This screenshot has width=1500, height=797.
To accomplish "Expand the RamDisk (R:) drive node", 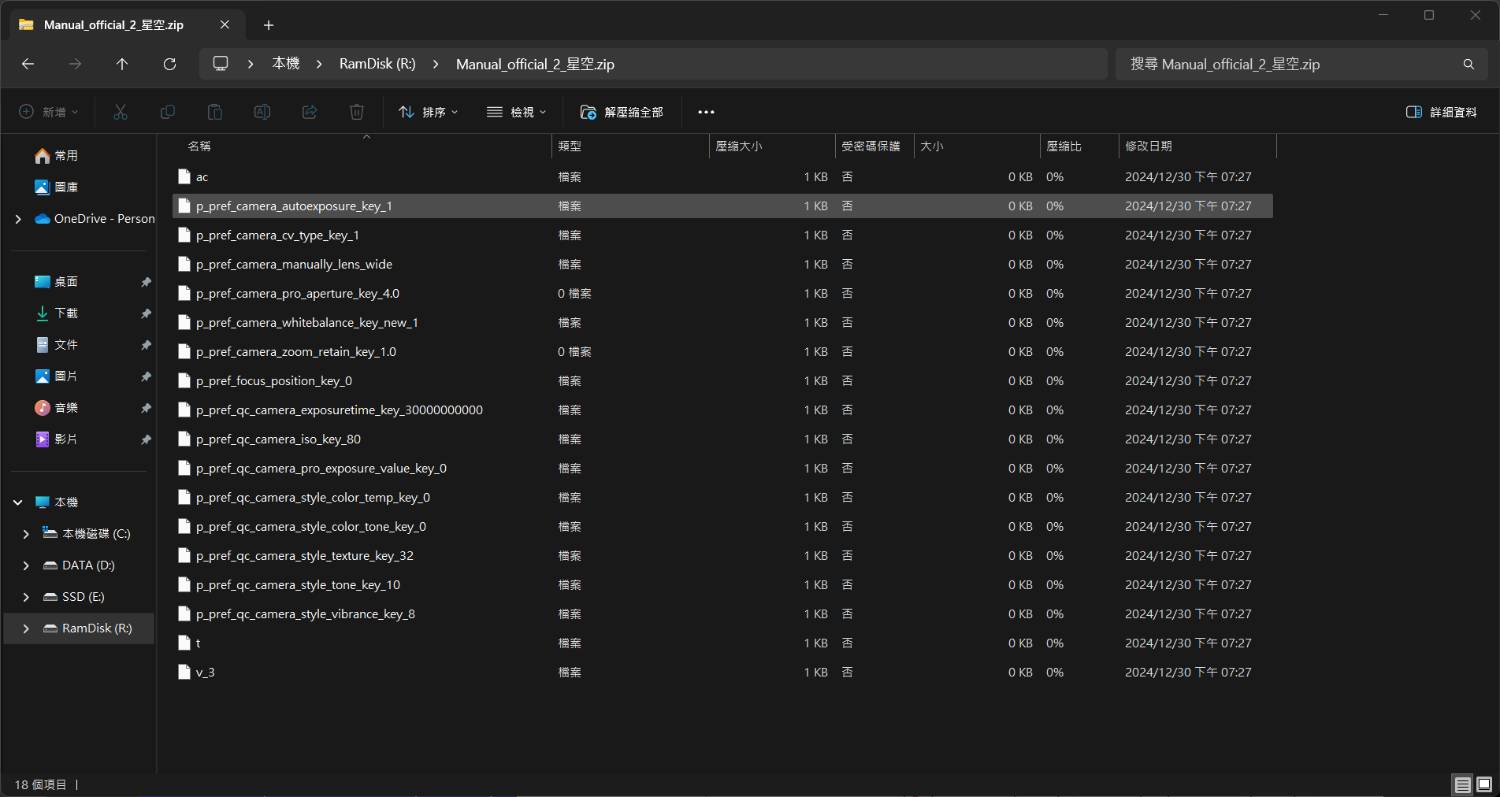I will coord(26,628).
